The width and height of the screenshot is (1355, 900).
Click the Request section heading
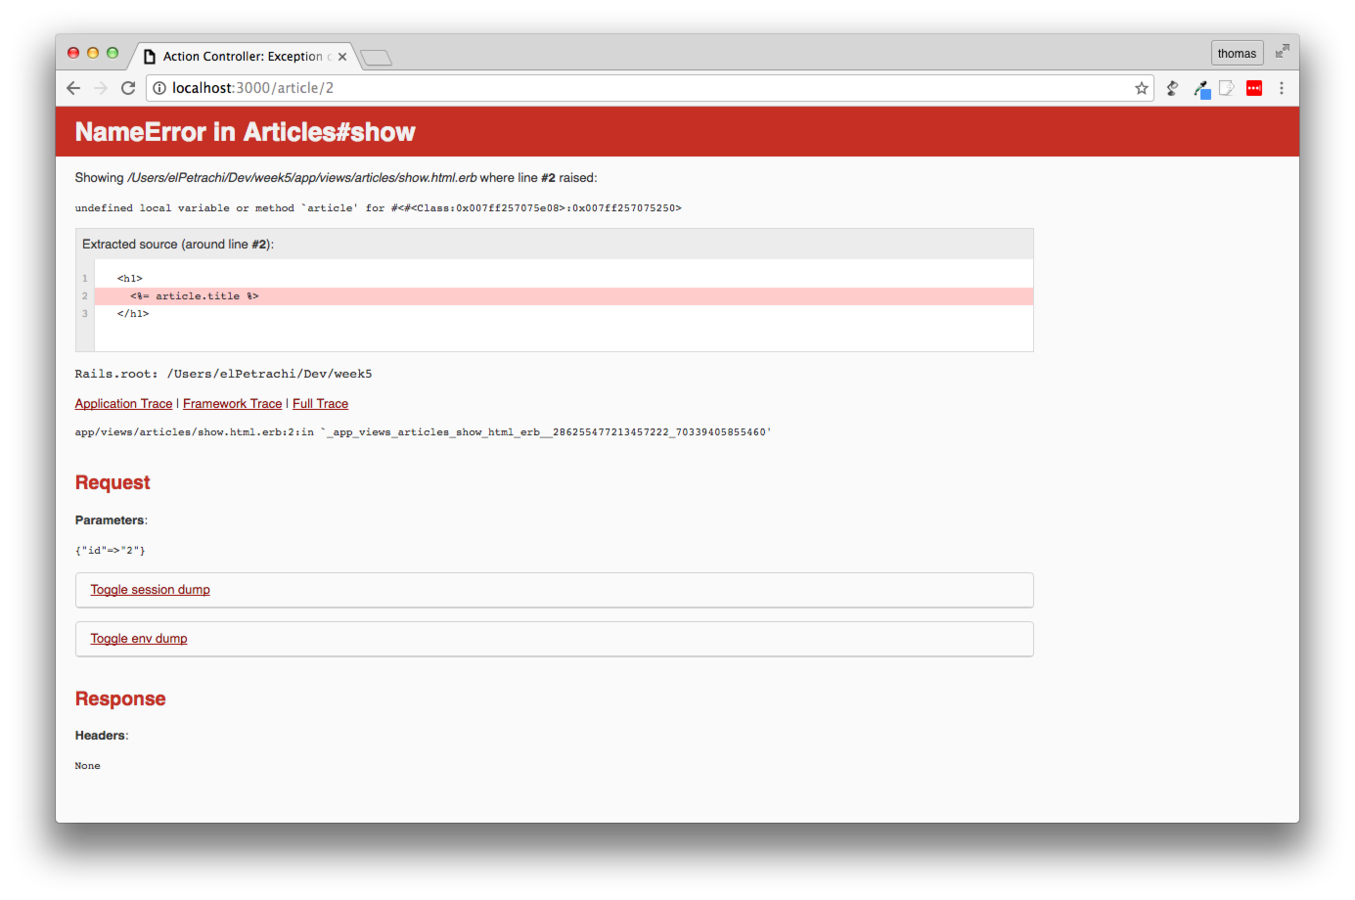112,483
